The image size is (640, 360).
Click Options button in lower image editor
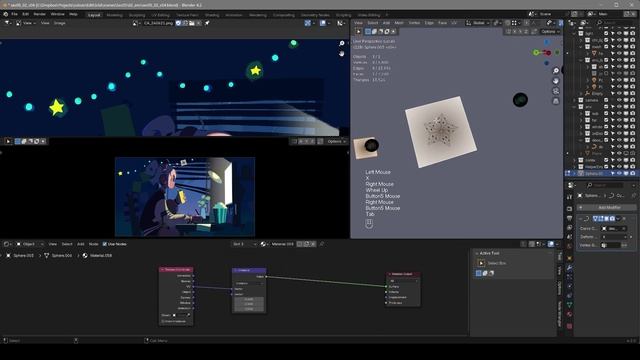(x=336, y=141)
